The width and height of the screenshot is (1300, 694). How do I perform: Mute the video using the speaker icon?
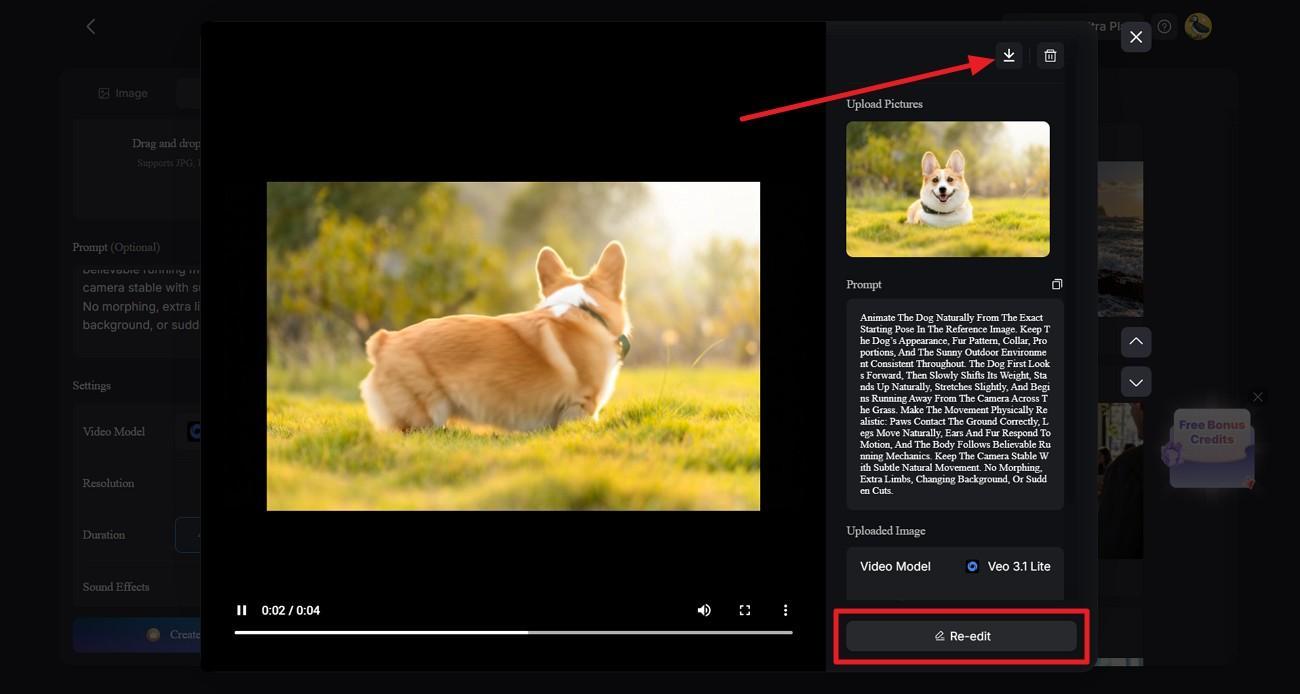click(x=704, y=610)
